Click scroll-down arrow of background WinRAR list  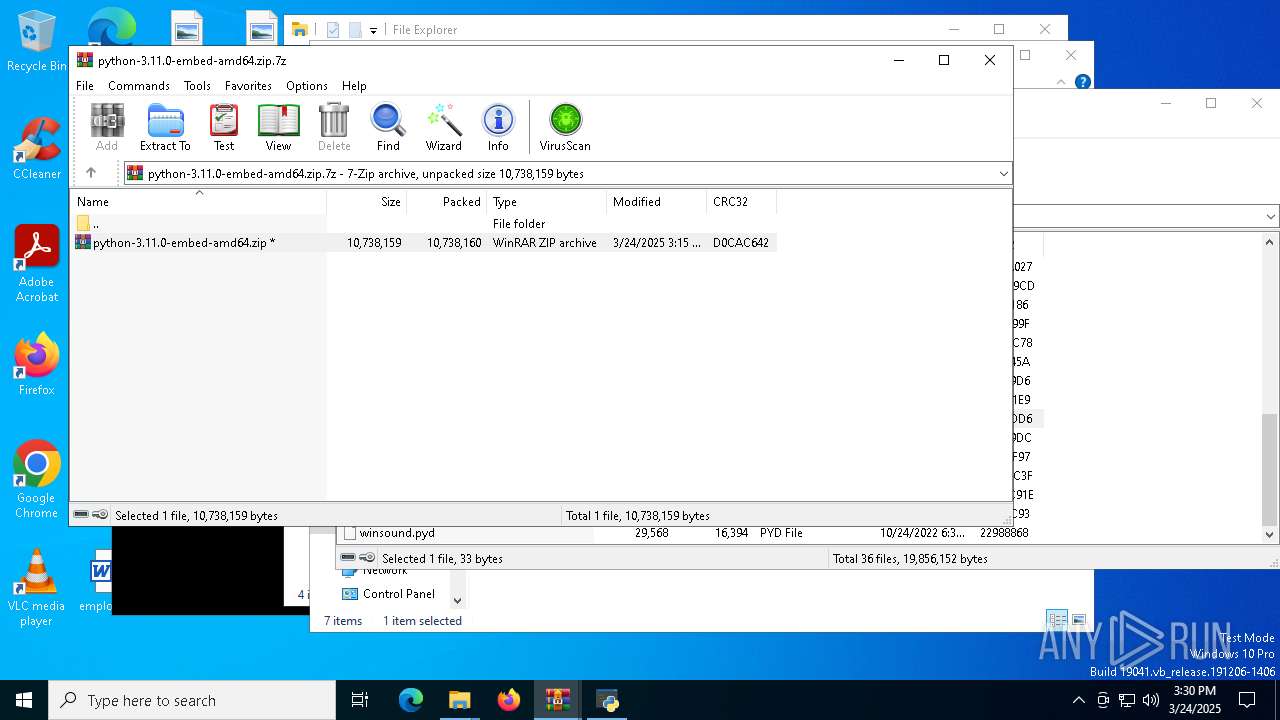[1270, 534]
